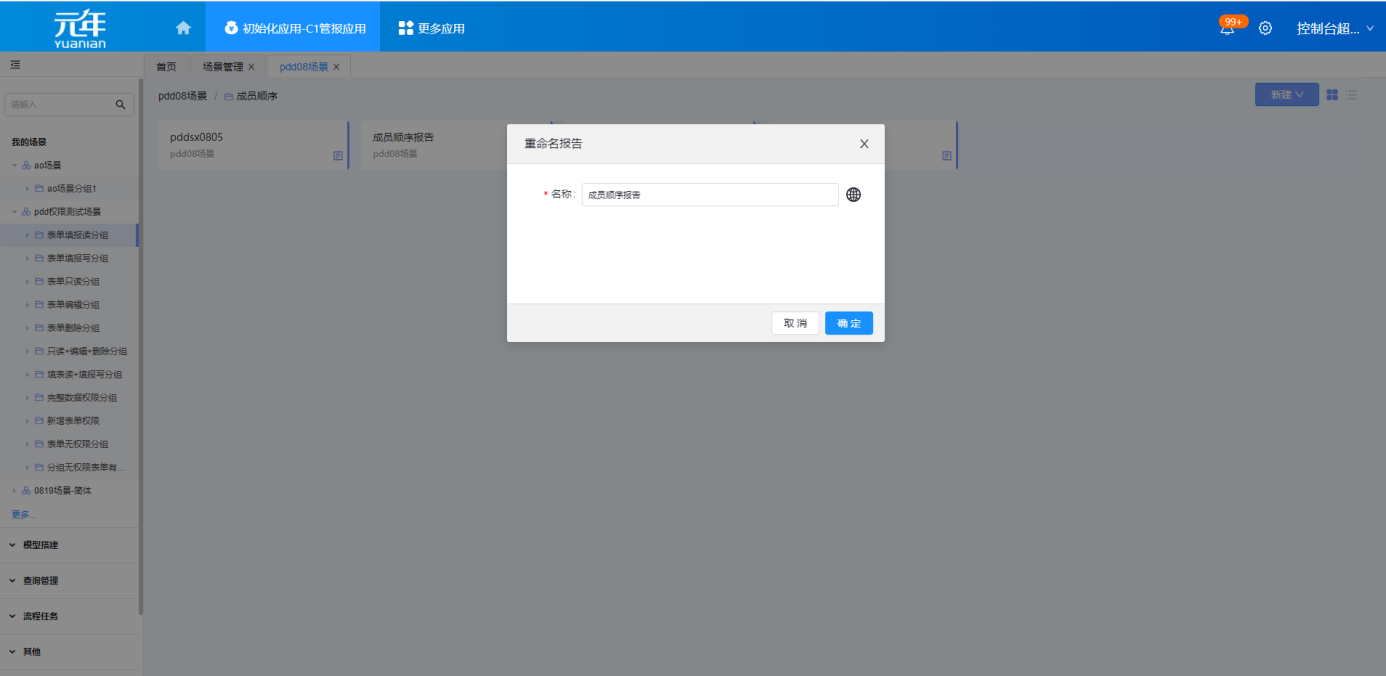Expand the 模型搭建 sidebar section
Screen dimensions: 1386x676
coord(40,545)
